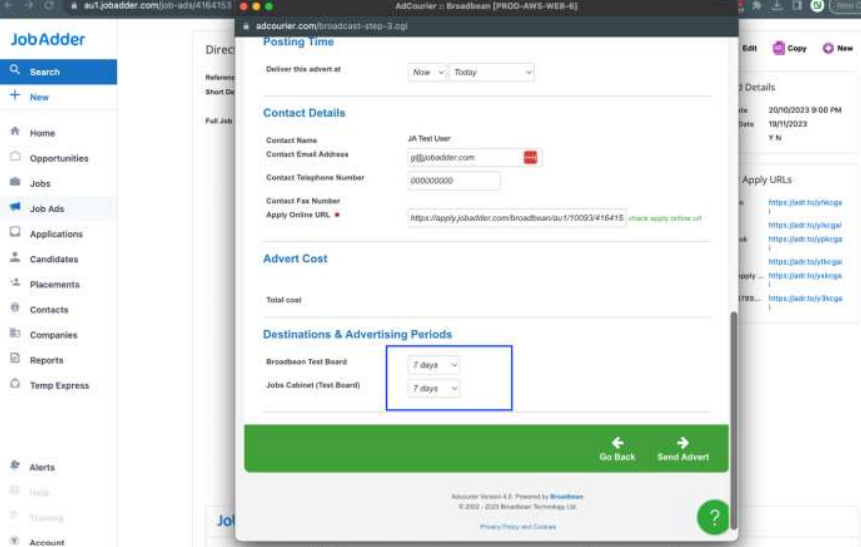Click the '19/11/2023' date value
This screenshot has width=861, height=547.
pyautogui.click(x=787, y=124)
